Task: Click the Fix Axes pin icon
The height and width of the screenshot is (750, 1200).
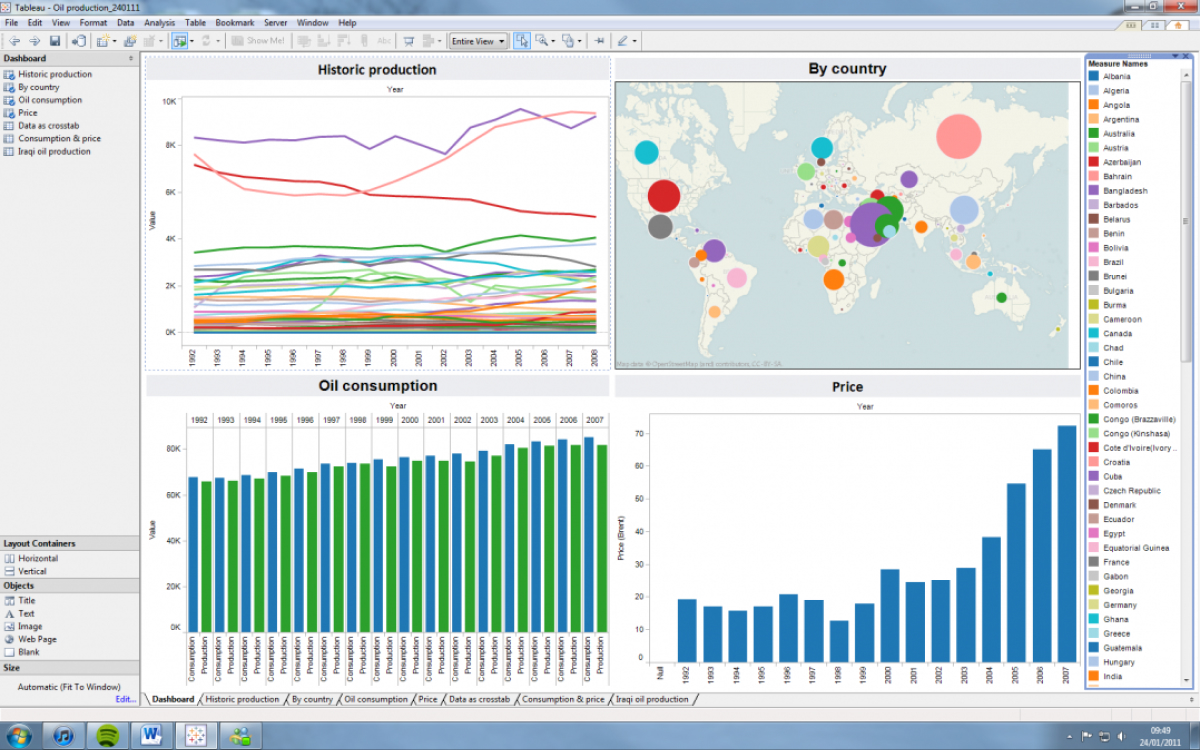Action: [599, 41]
